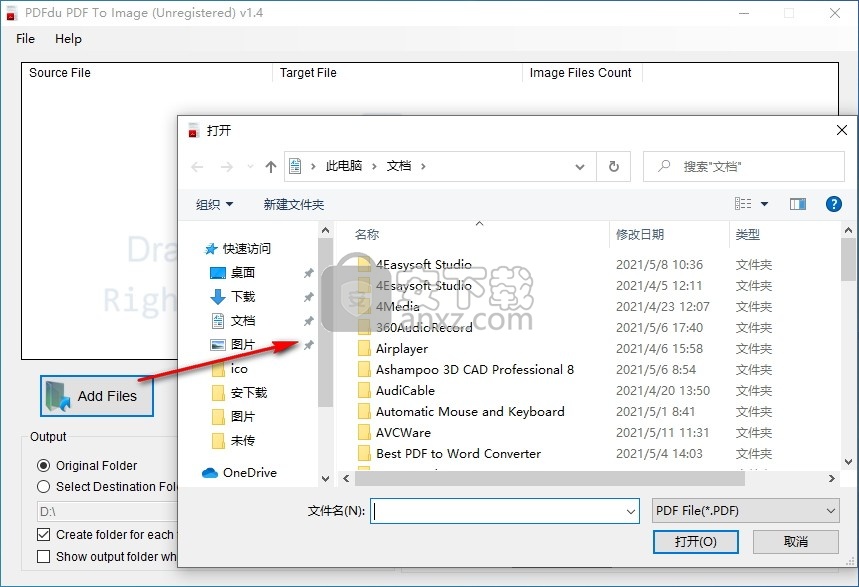Open the 组织 menu
Screen dimensions: 859x587
214,204
